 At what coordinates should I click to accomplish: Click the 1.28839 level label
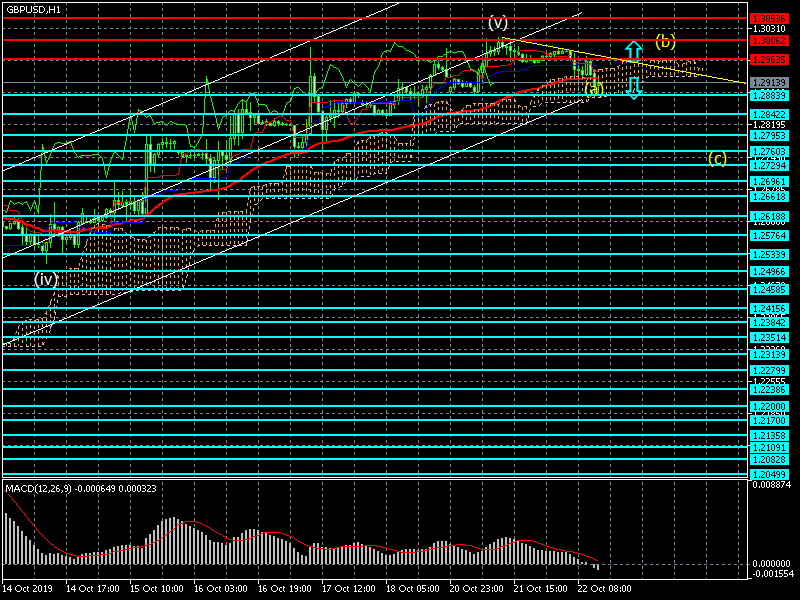[769, 95]
